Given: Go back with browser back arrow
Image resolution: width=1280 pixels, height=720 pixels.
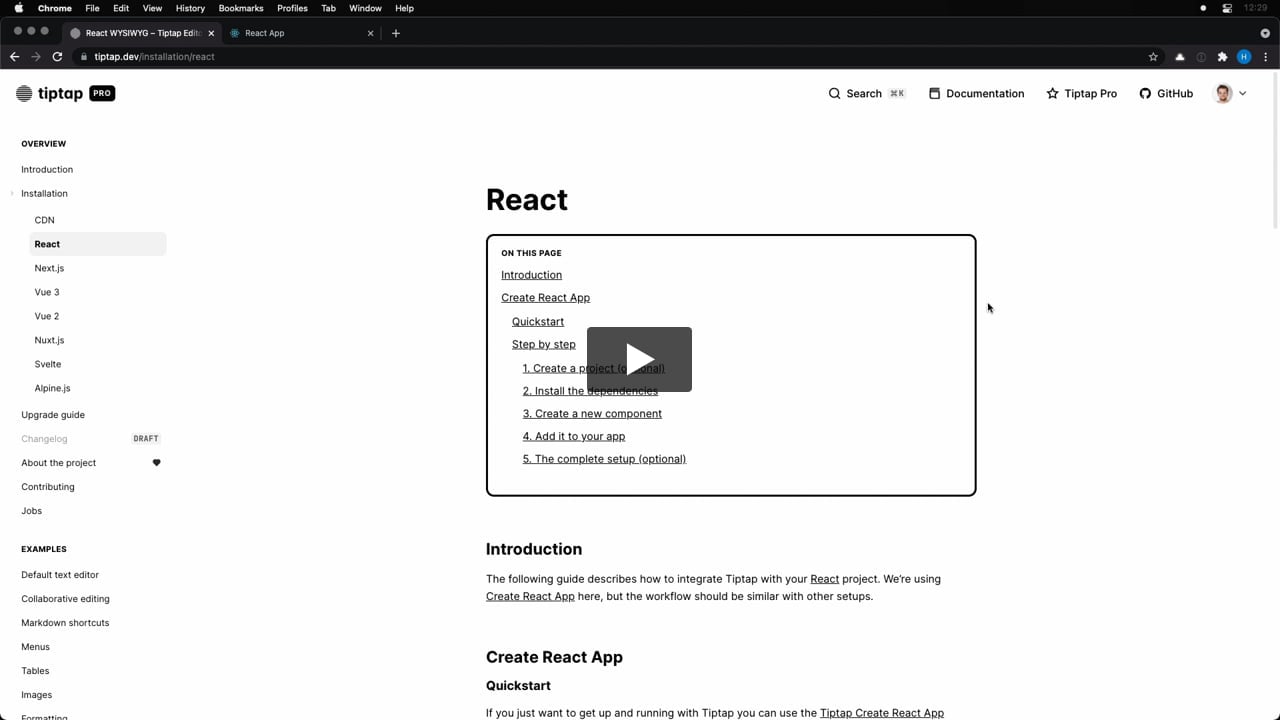Looking at the screenshot, I should coord(14,57).
